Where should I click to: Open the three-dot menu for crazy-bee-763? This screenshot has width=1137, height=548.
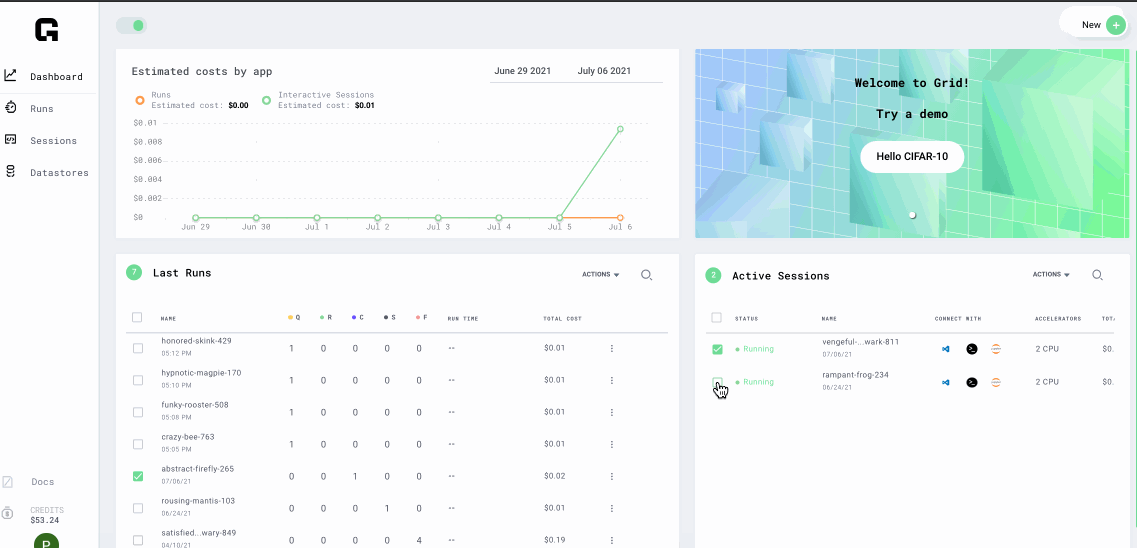pyautogui.click(x=612, y=444)
